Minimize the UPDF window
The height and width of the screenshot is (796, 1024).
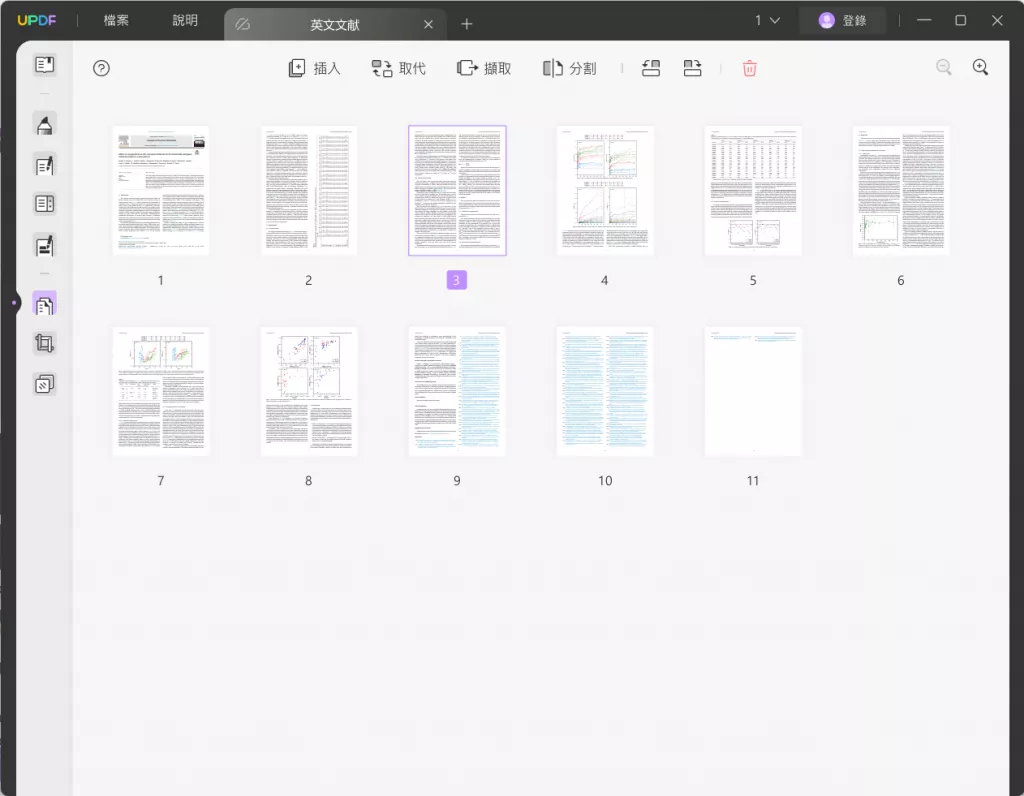pyautogui.click(x=923, y=20)
